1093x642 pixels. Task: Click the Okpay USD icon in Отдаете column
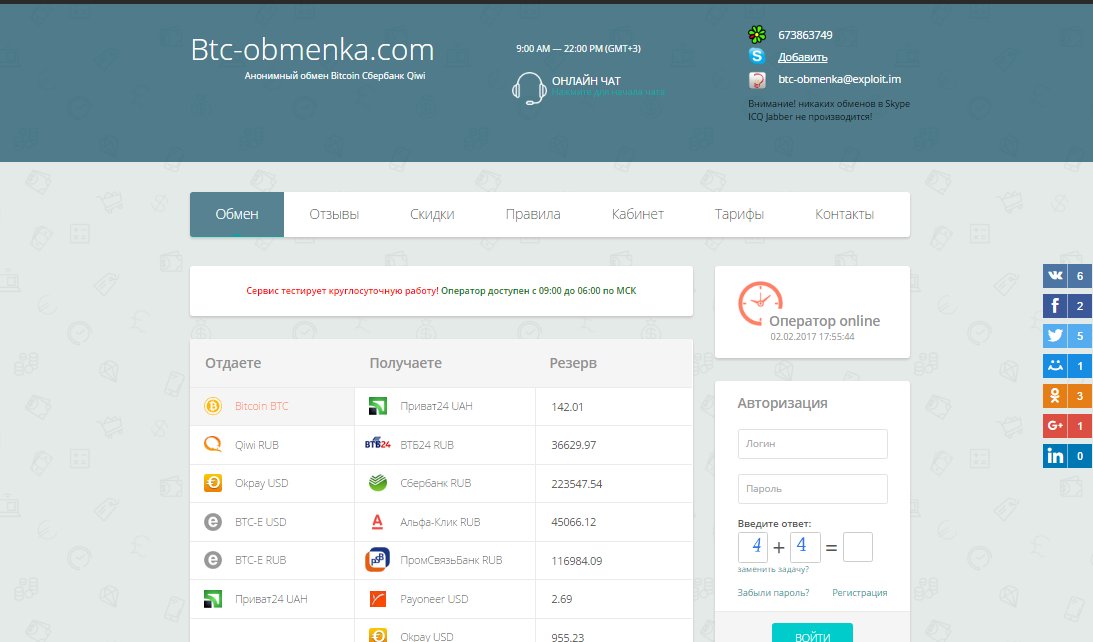pos(213,482)
